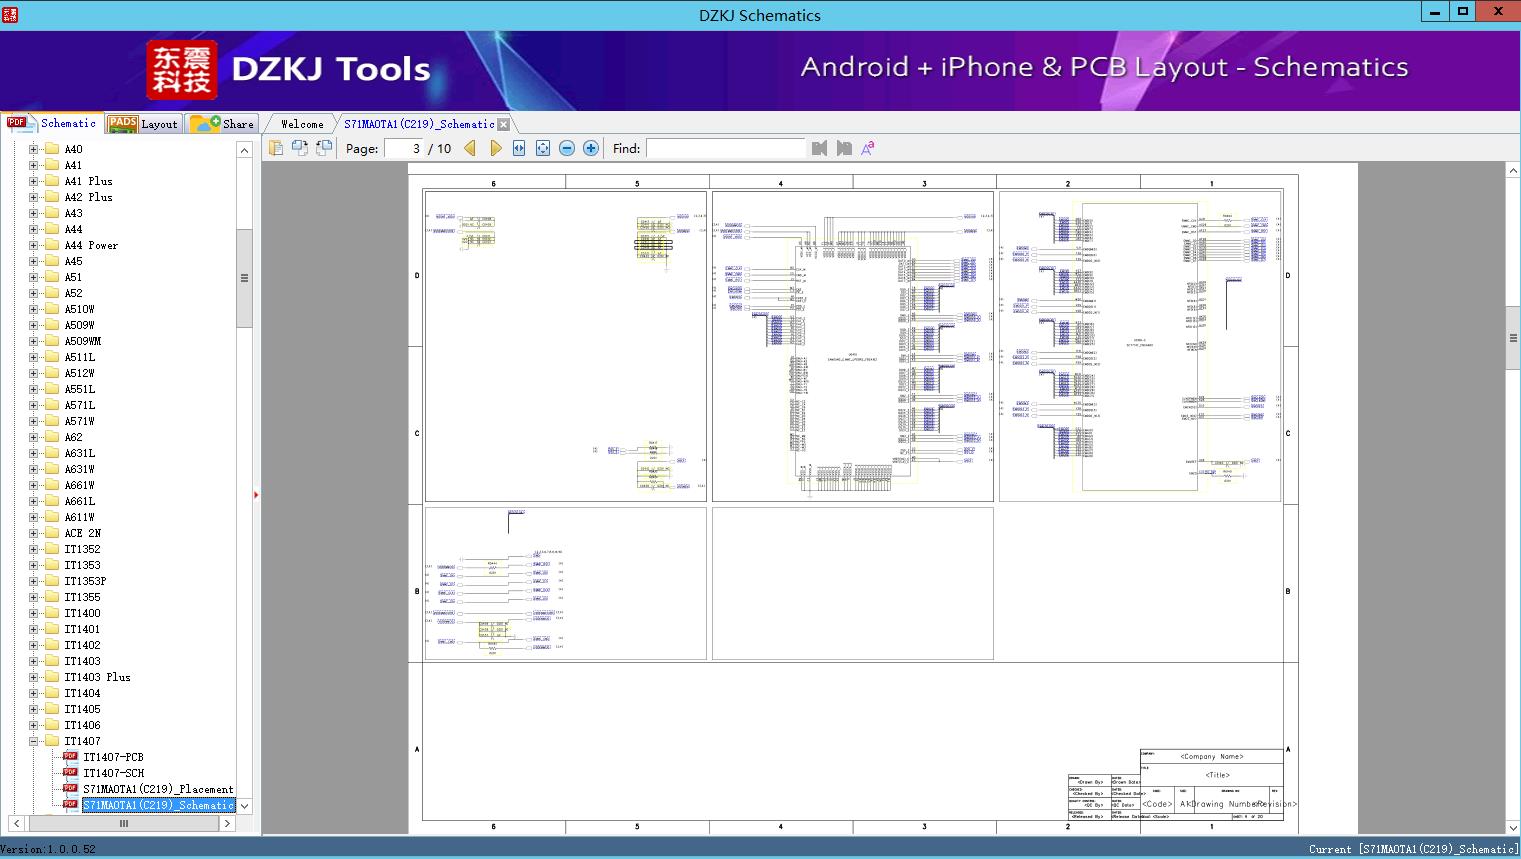
Task: Select the A631L folder
Action: 80,453
